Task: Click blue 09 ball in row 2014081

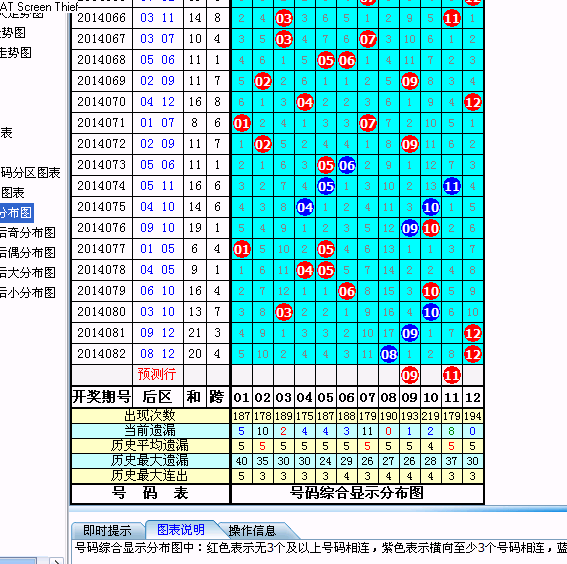Action: point(410,333)
